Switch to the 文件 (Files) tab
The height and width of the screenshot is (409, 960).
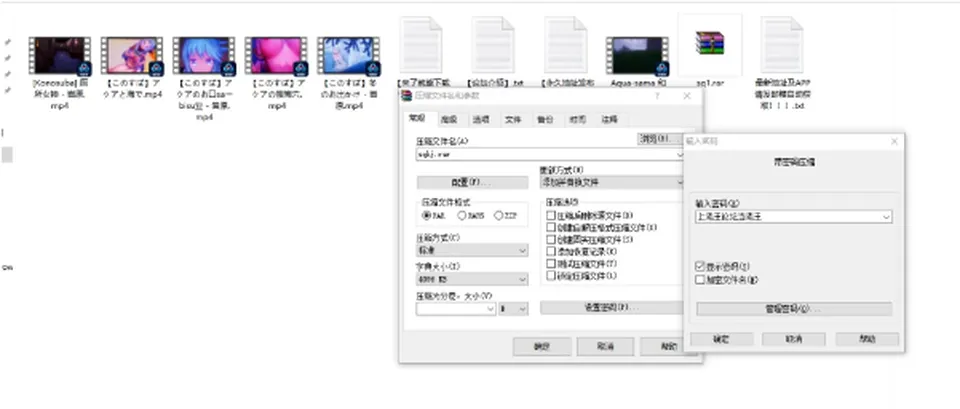[513, 119]
